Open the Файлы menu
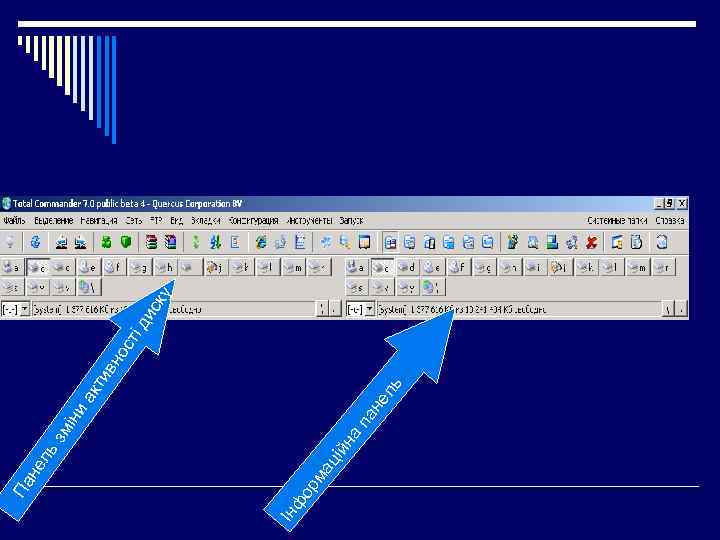The height and width of the screenshot is (540, 720). (14, 220)
